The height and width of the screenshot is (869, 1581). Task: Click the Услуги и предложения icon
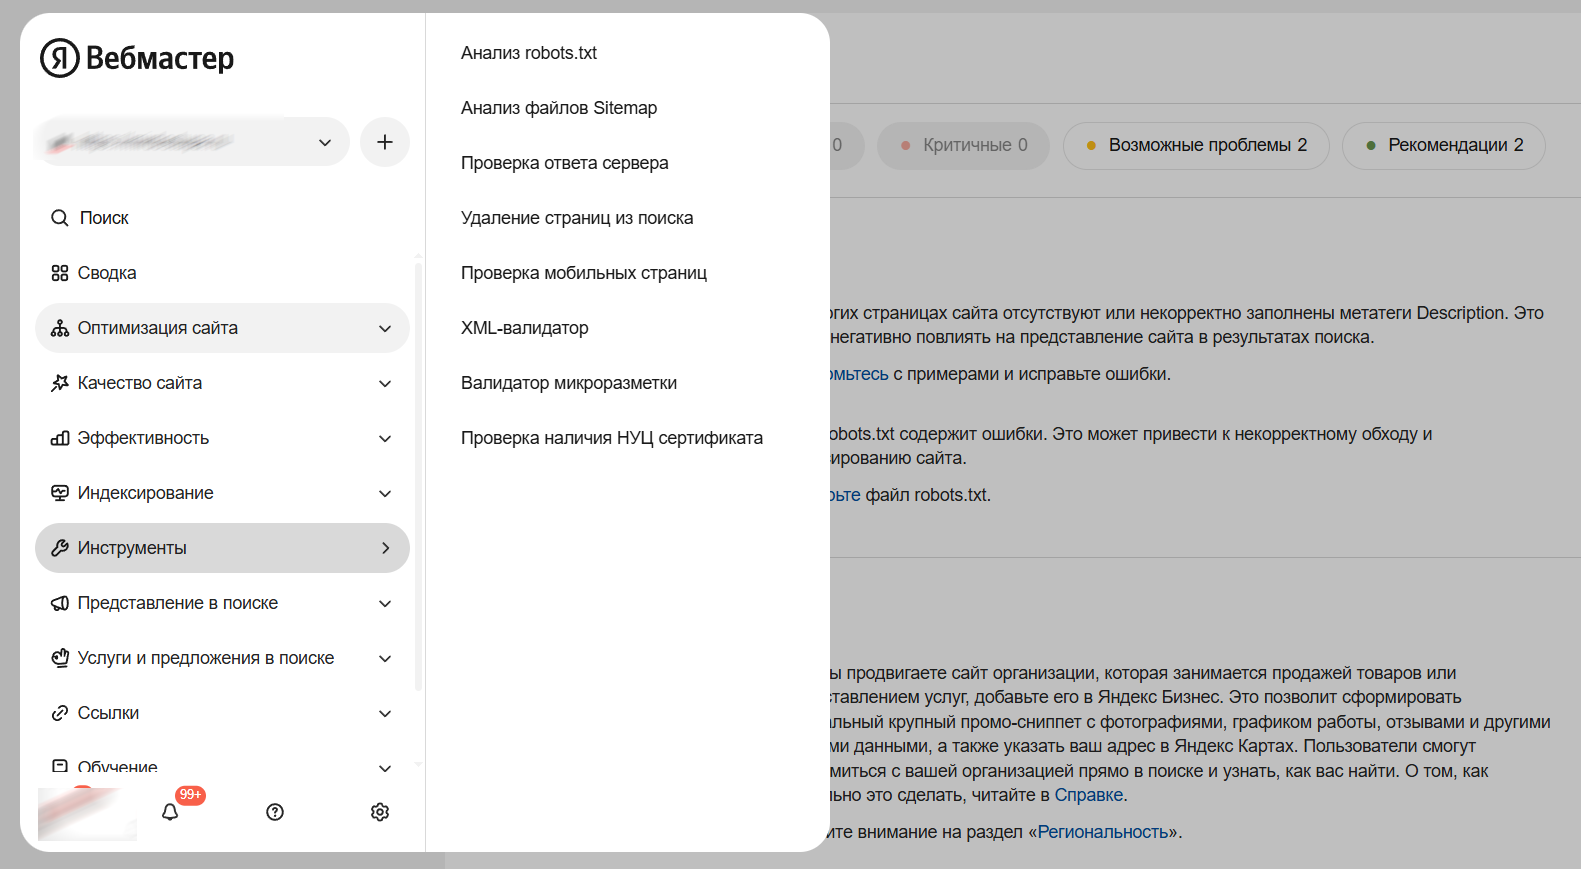(x=60, y=658)
